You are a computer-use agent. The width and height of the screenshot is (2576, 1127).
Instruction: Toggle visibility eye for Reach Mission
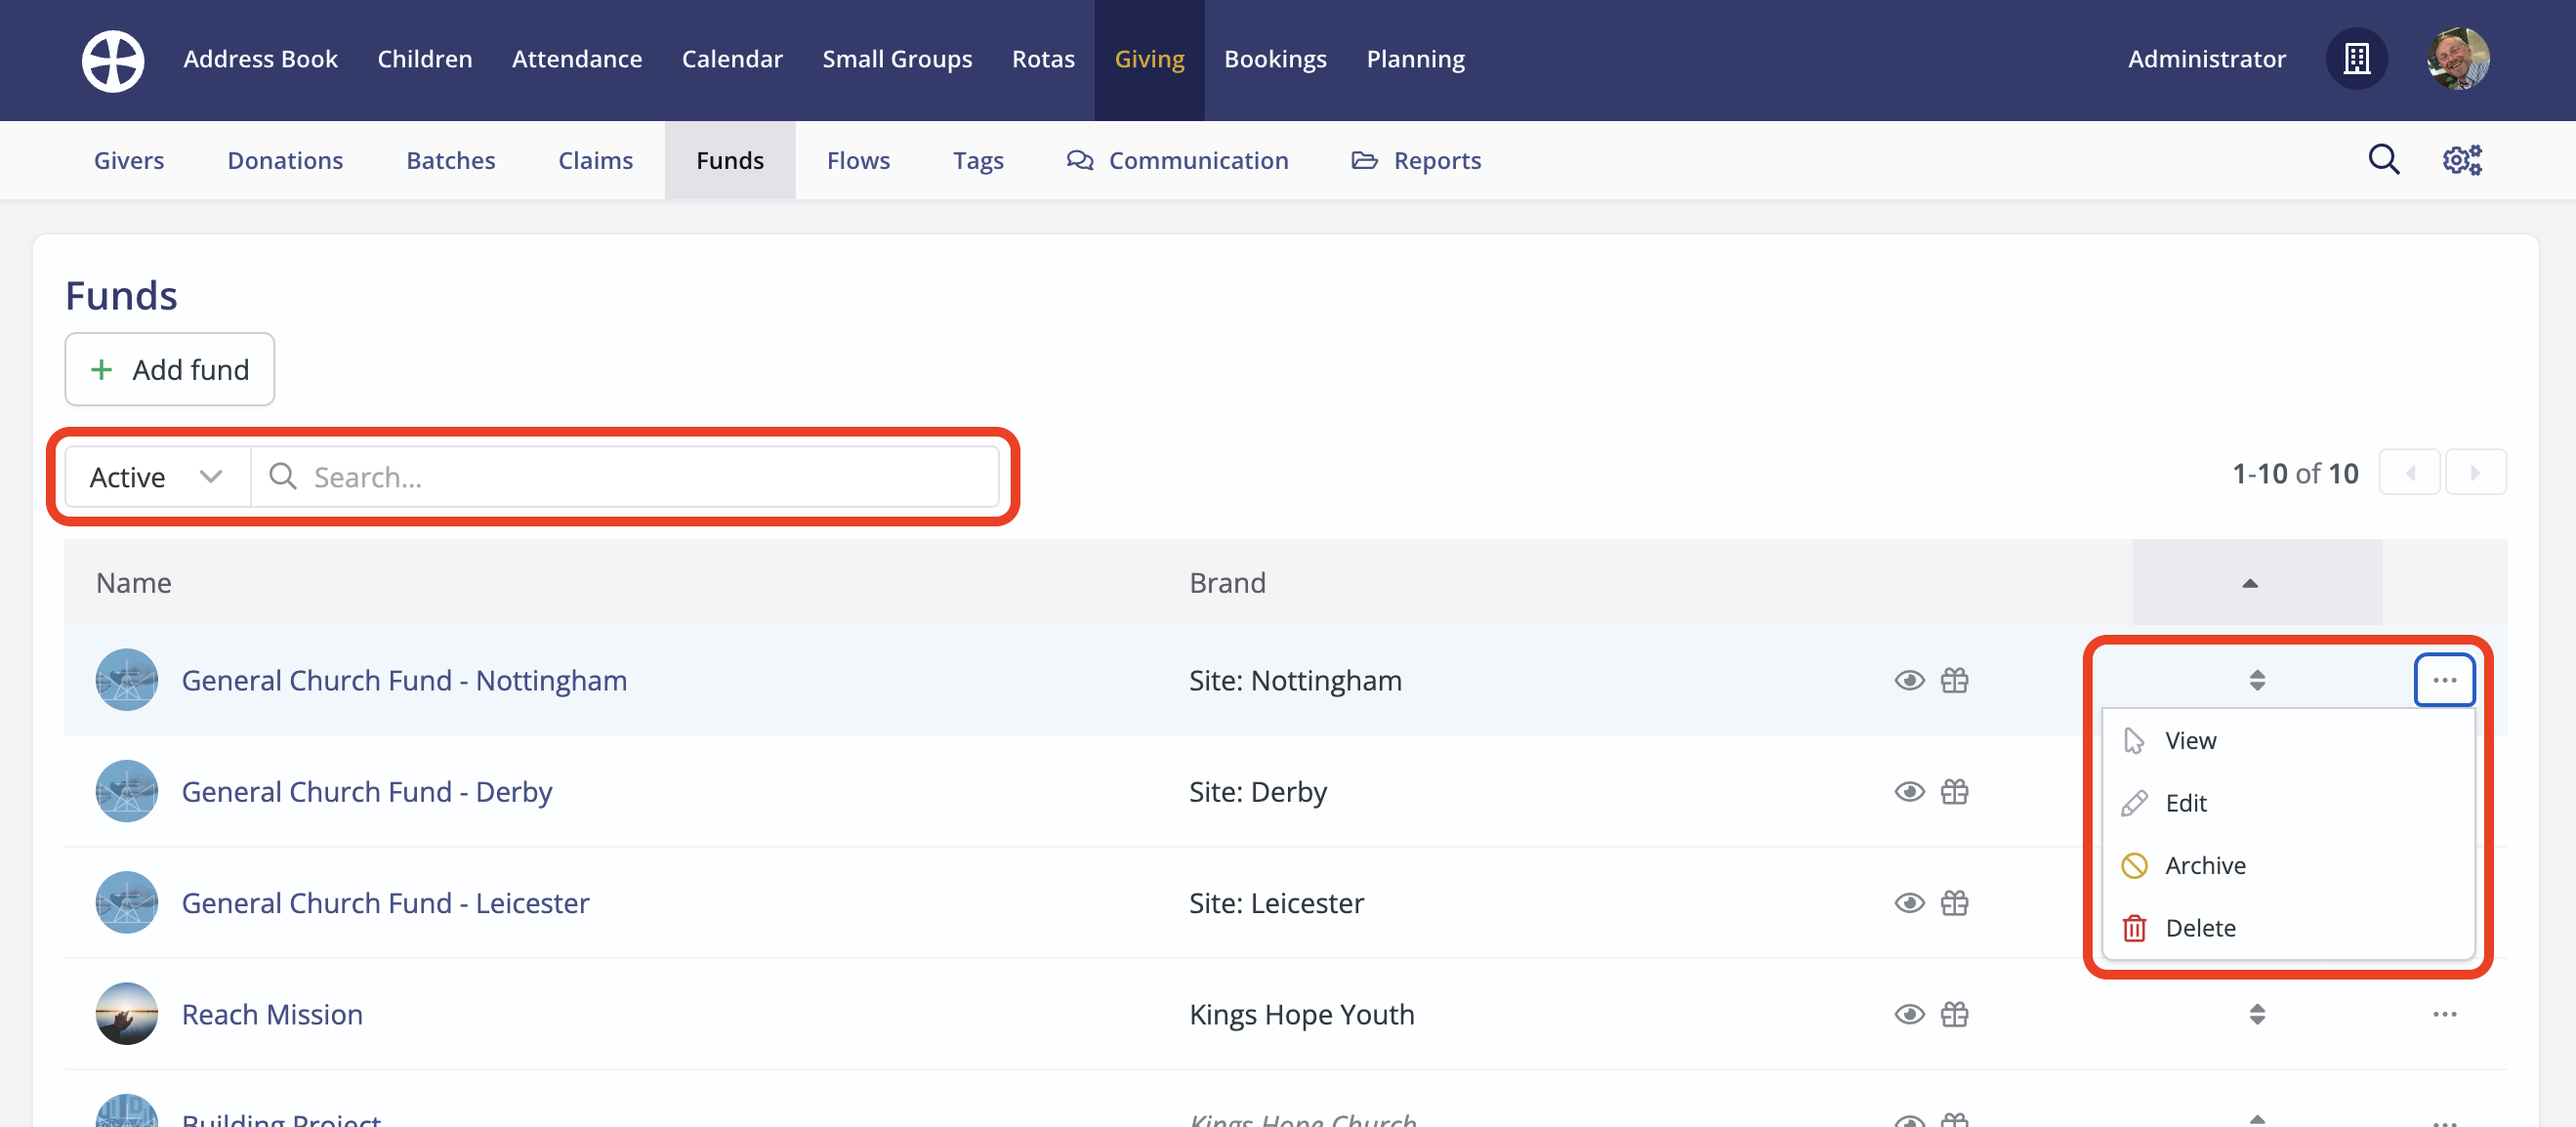tap(1909, 1014)
